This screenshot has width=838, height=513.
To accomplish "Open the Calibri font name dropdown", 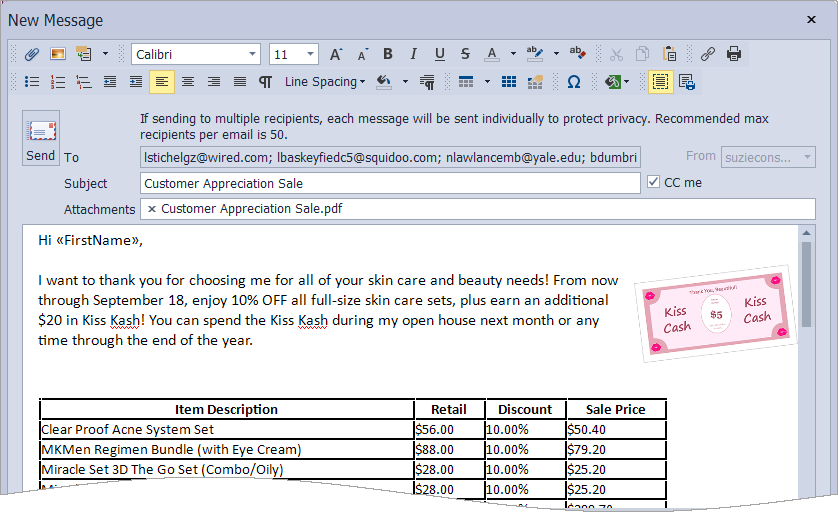I will pos(252,55).
